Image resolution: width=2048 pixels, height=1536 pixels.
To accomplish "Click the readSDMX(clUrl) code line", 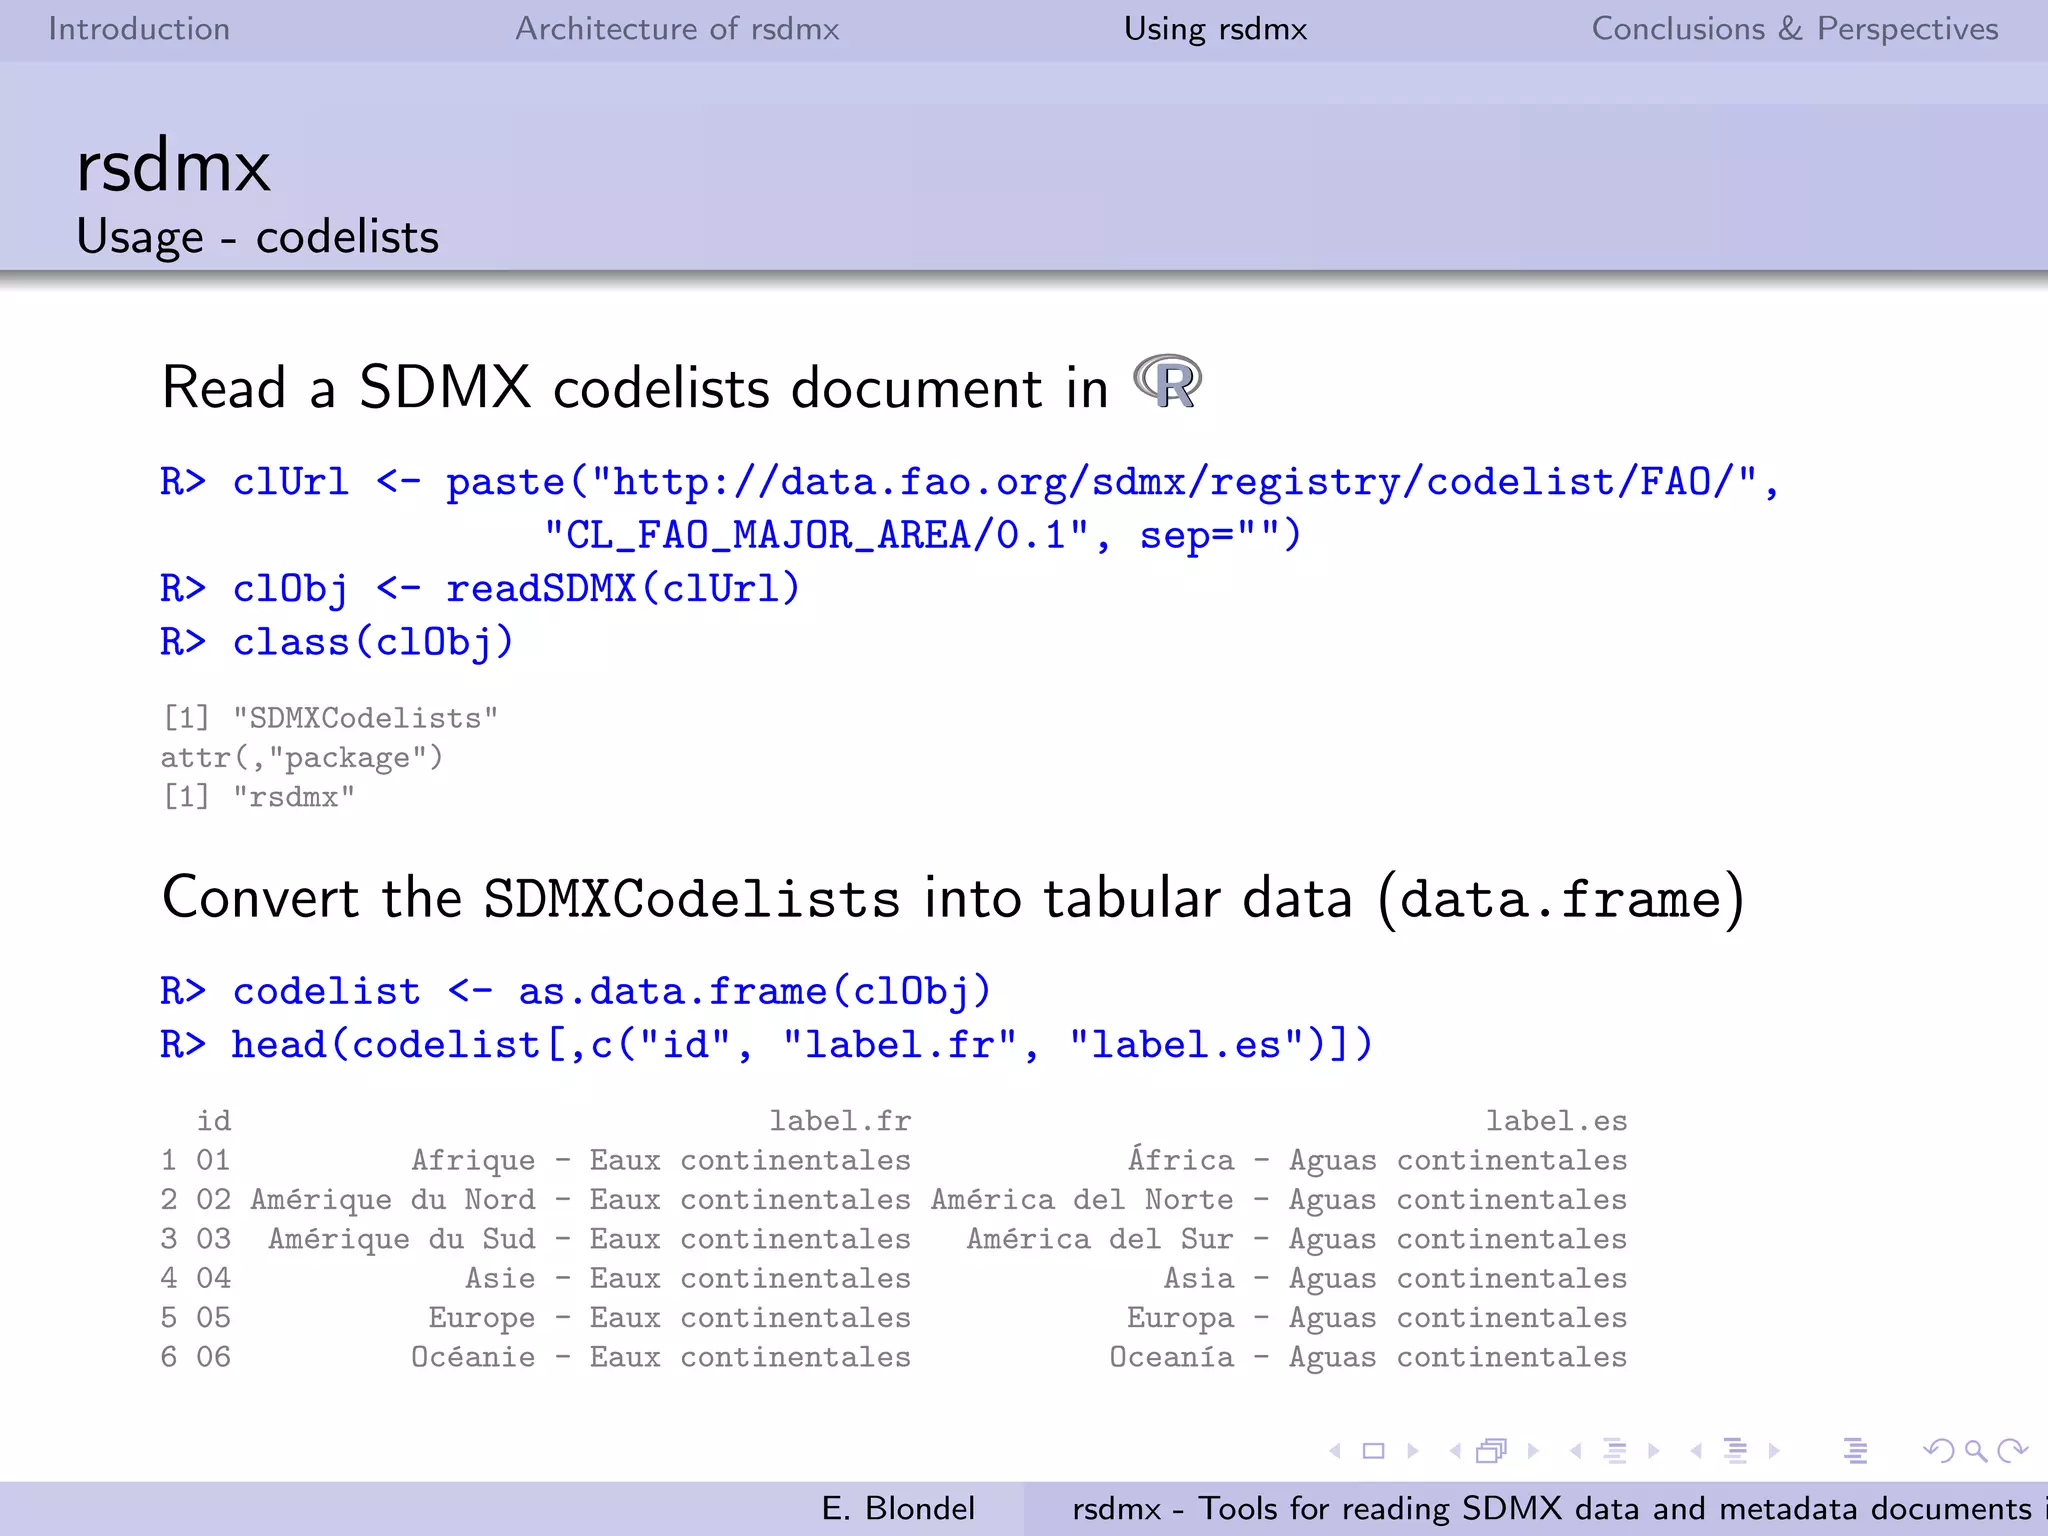I will pyautogui.click(x=480, y=589).
